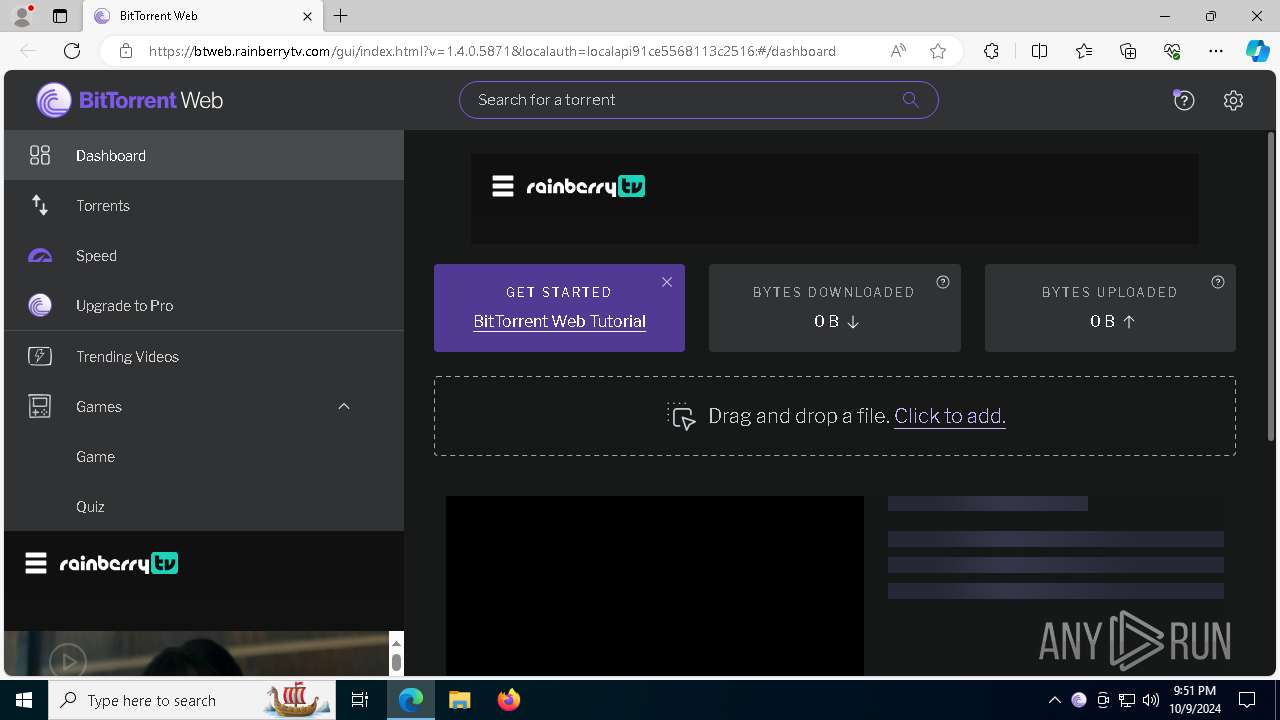Open the Favorites list
This screenshot has width=1280, height=720.
click(1084, 51)
